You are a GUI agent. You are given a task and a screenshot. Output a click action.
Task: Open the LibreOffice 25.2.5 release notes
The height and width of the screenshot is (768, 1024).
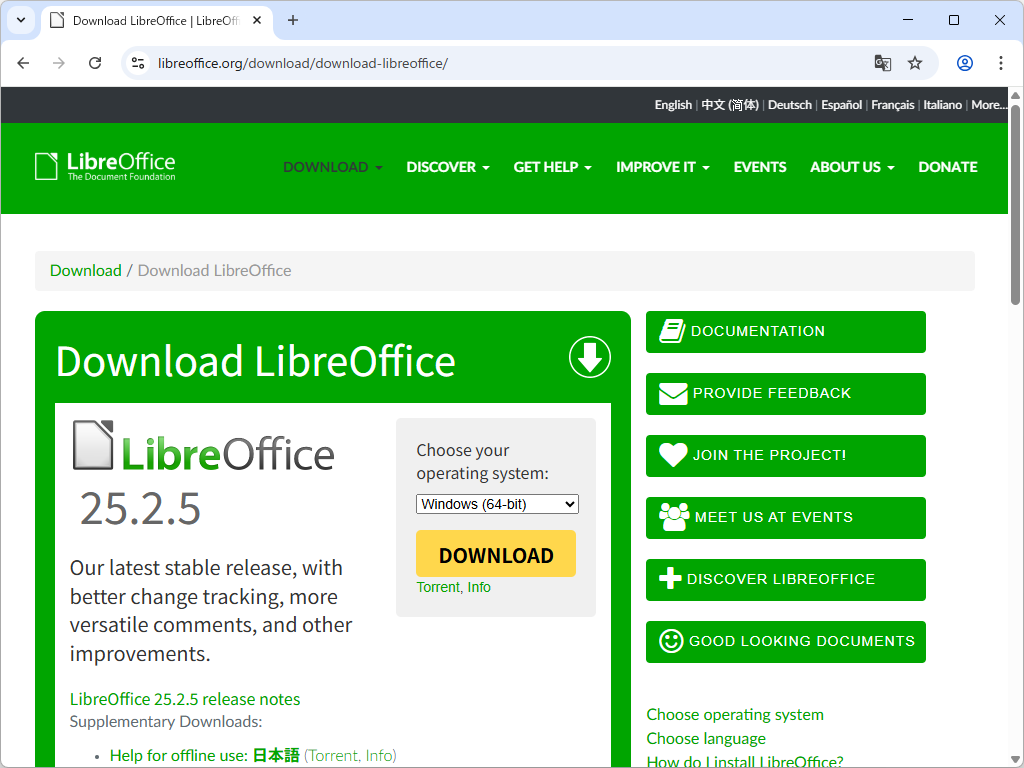tap(185, 699)
